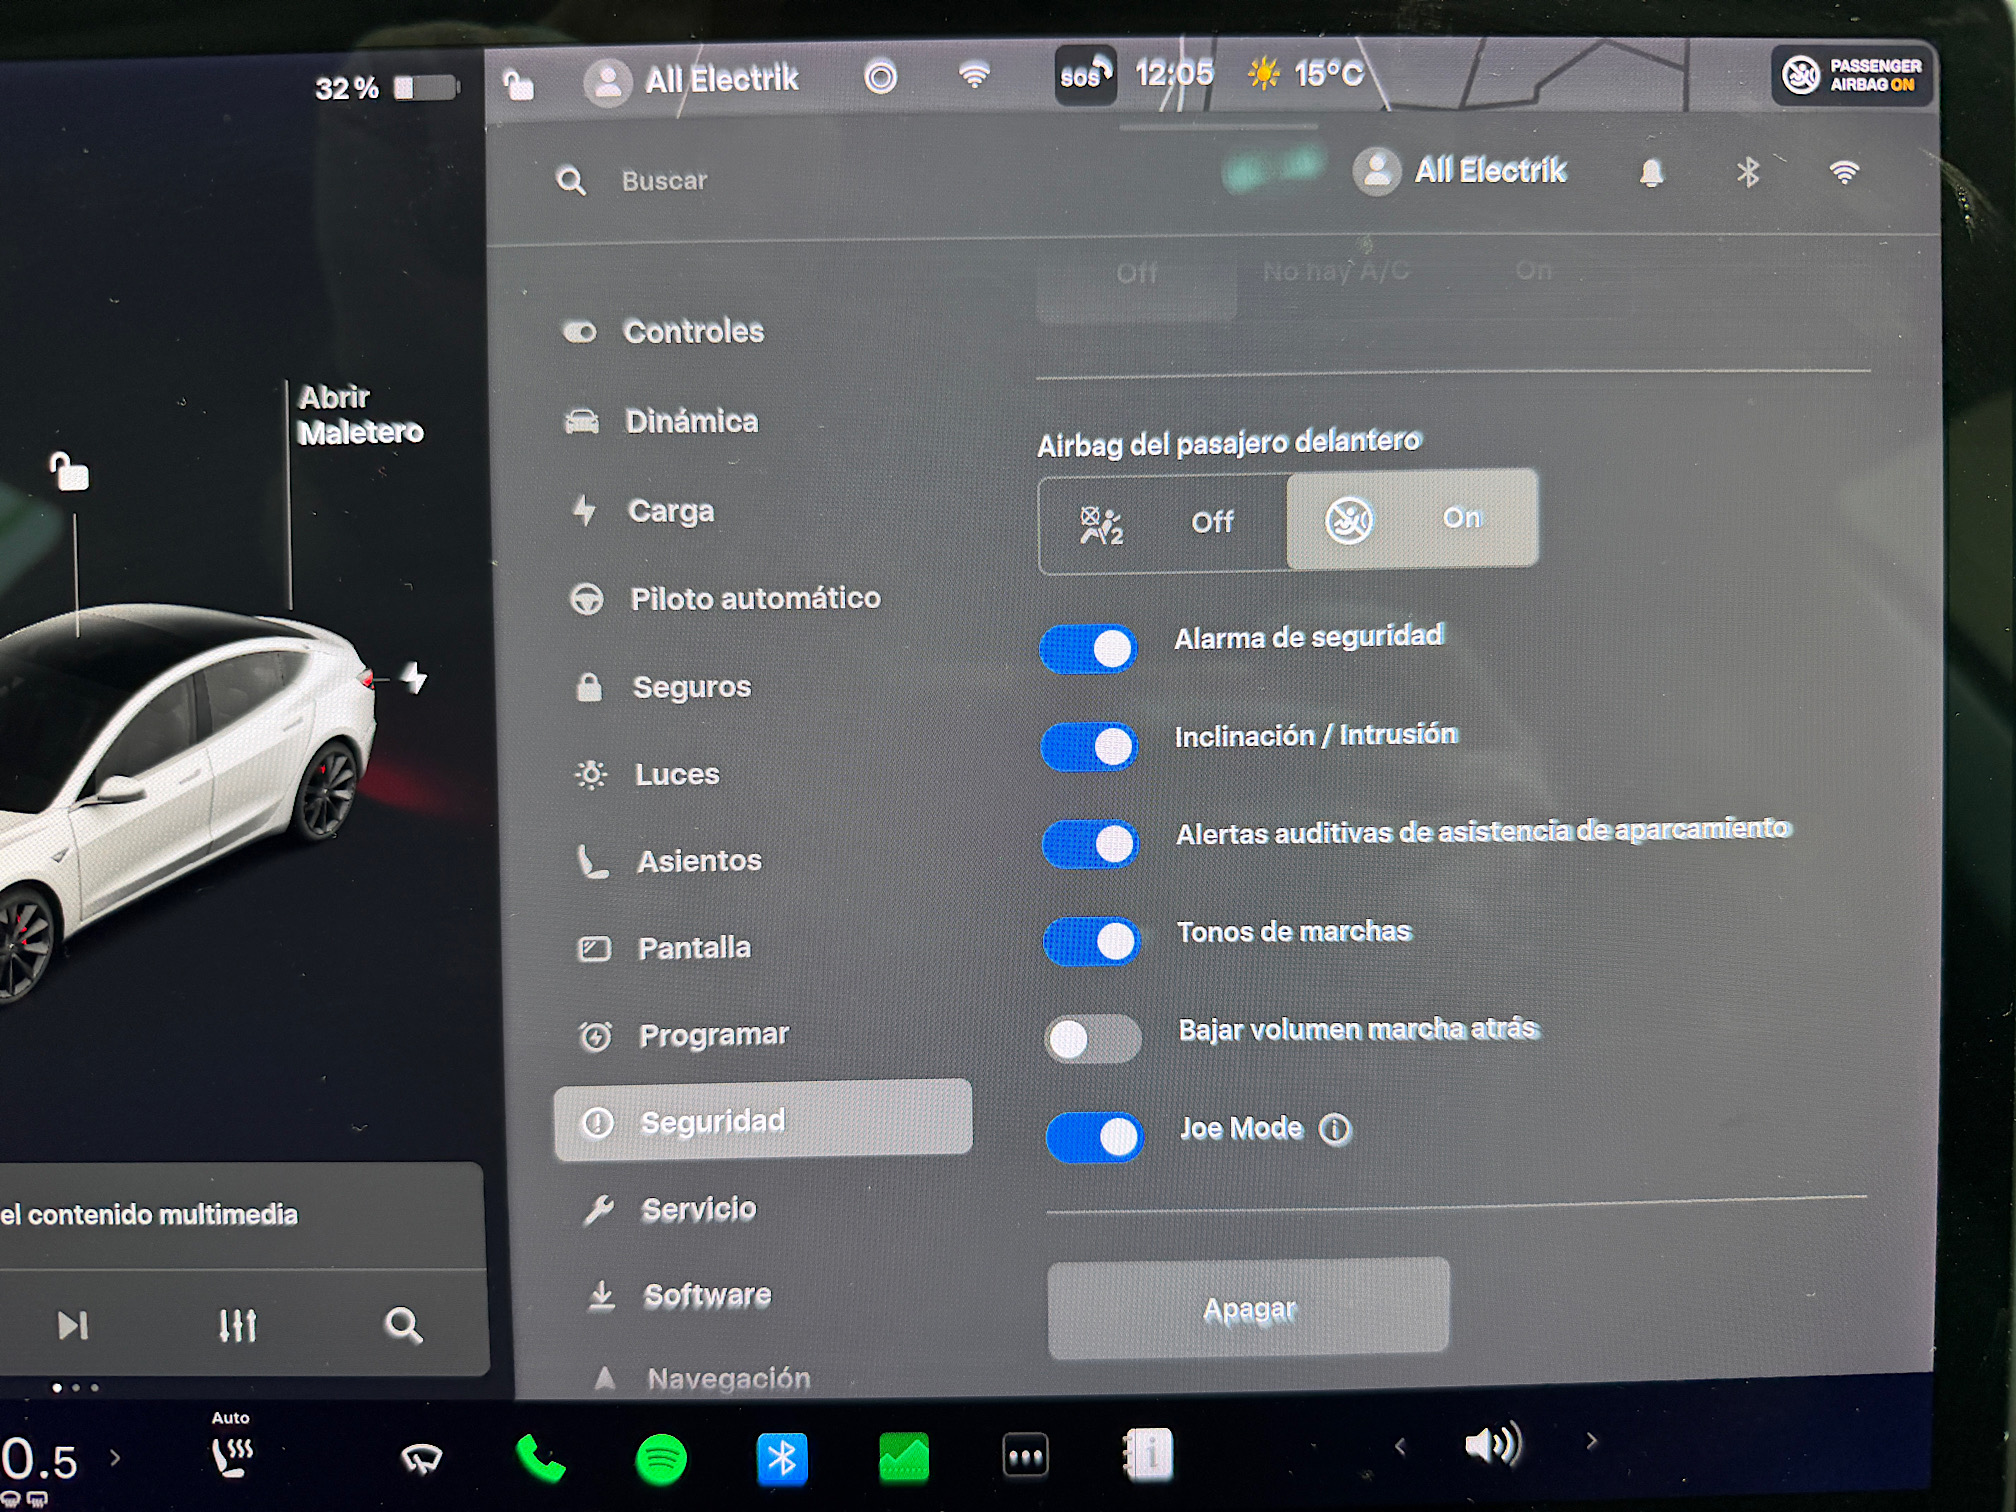Raise temperature with the chevron beside 0.5
Image resolution: width=2016 pixels, height=1512 pixels.
coord(115,1458)
